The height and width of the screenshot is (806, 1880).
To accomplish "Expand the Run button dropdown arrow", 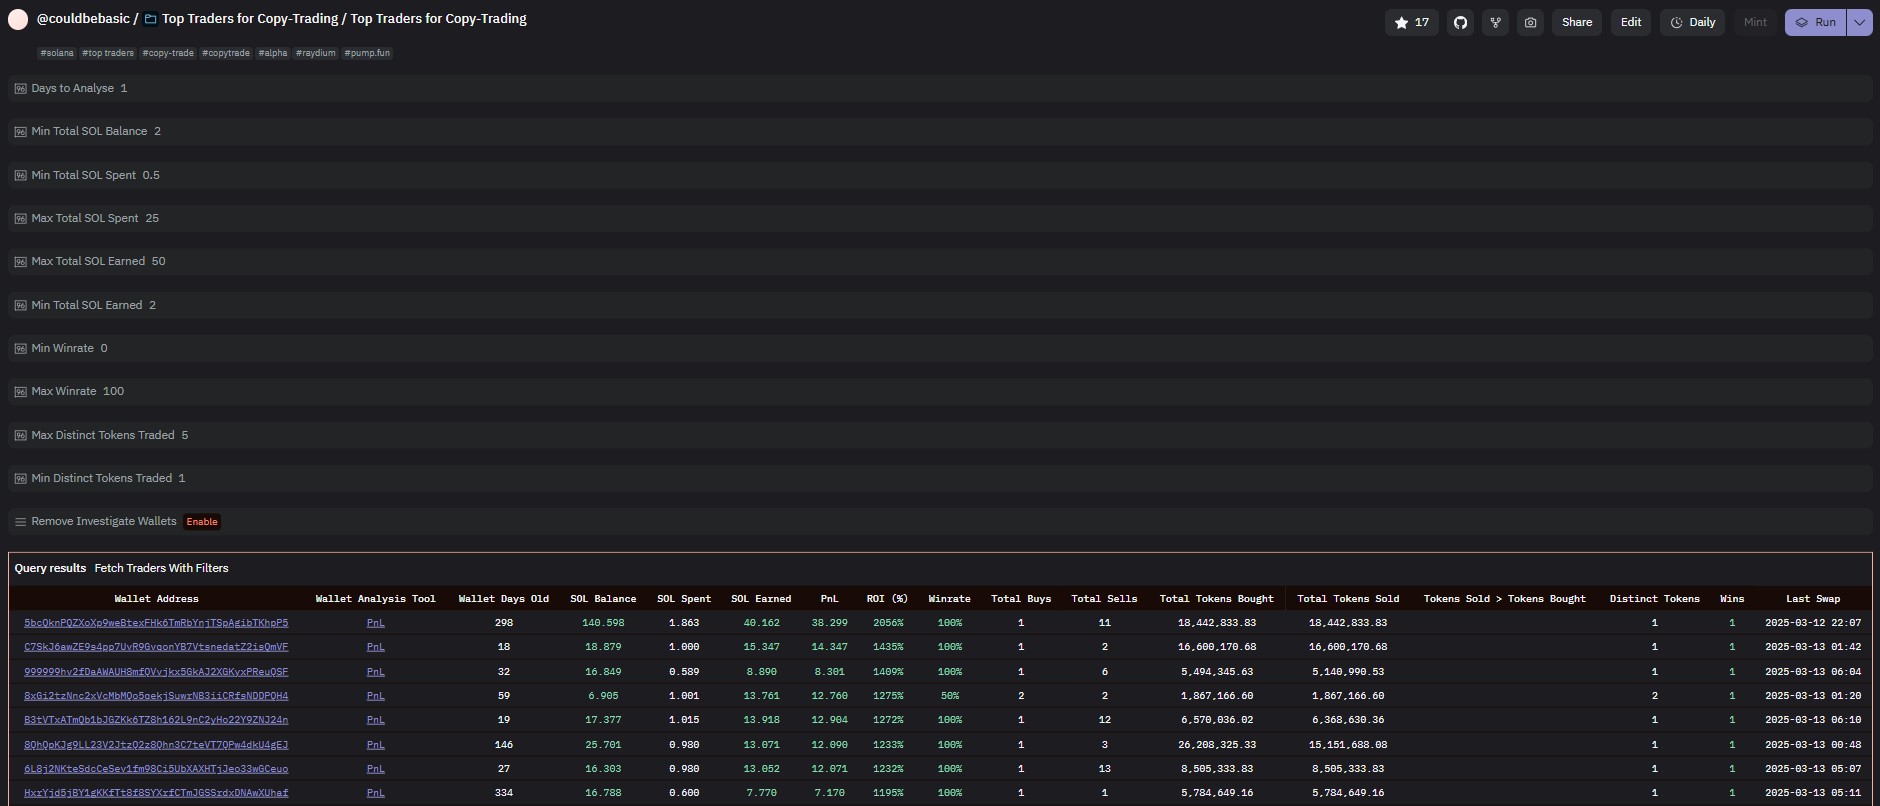I will [1859, 22].
